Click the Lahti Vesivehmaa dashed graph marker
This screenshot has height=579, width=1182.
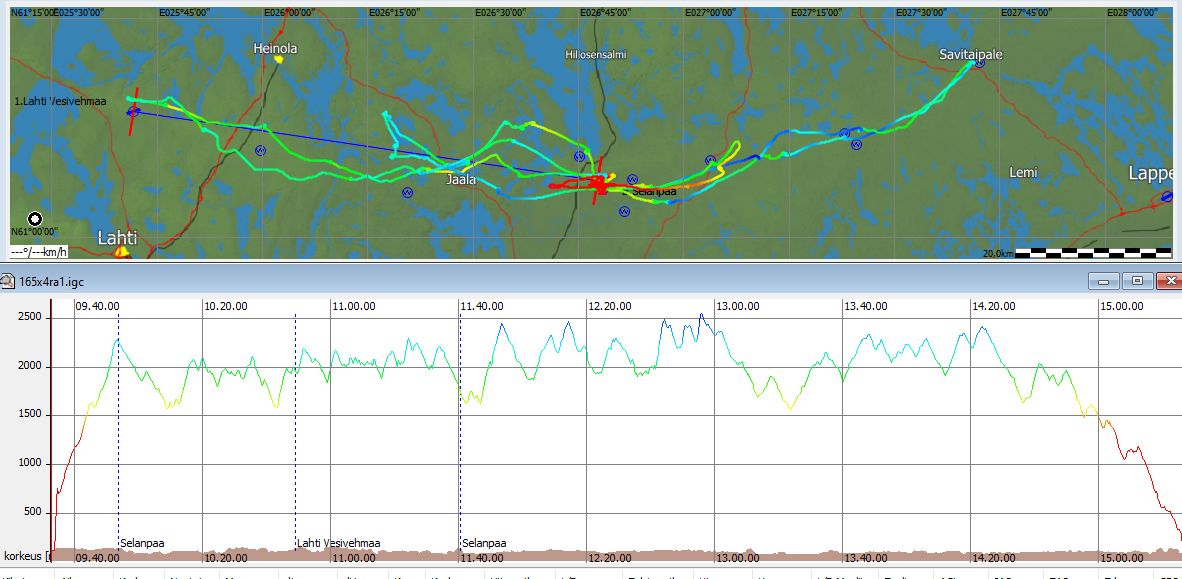click(296, 430)
